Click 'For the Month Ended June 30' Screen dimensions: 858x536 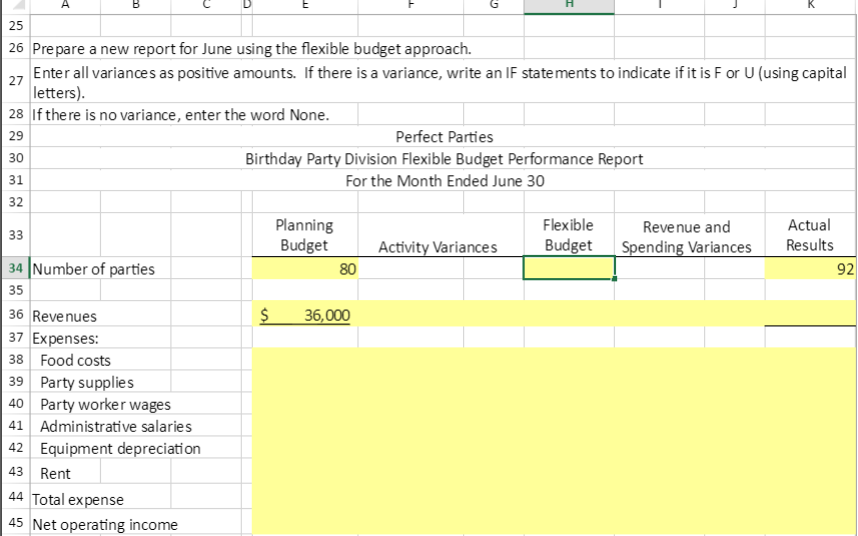pyautogui.click(x=444, y=180)
